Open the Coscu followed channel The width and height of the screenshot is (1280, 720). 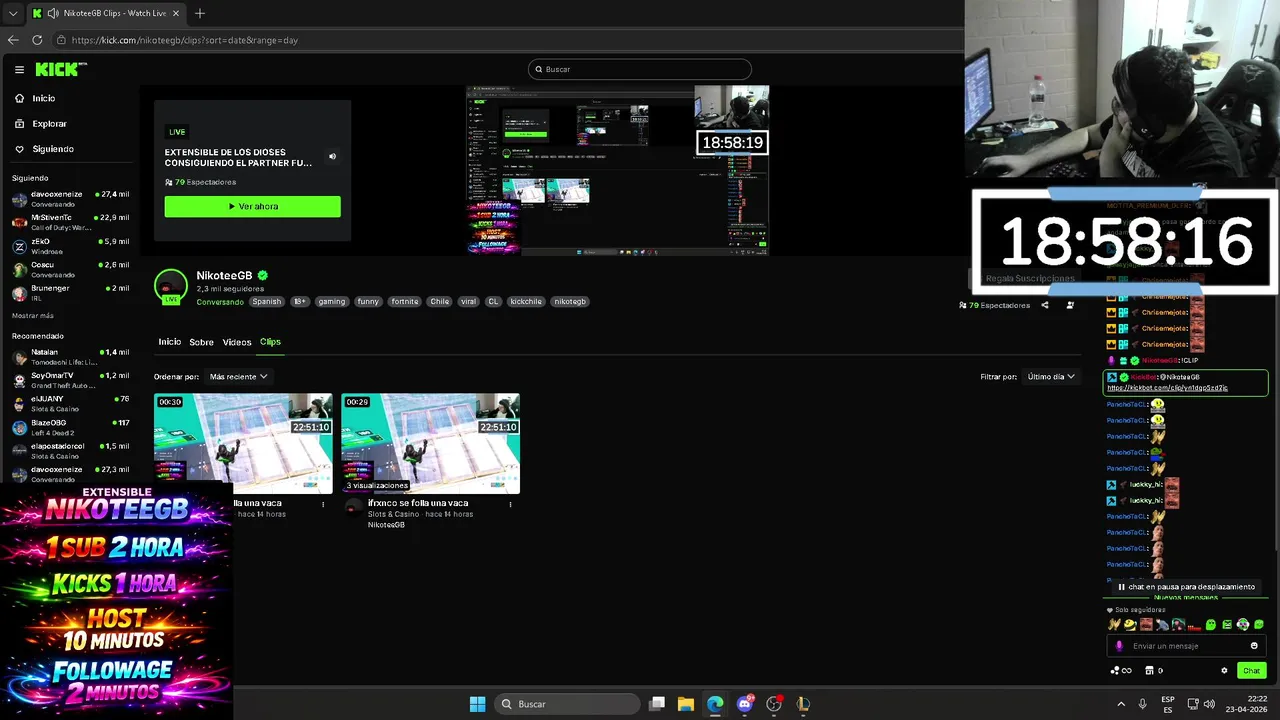(70, 269)
